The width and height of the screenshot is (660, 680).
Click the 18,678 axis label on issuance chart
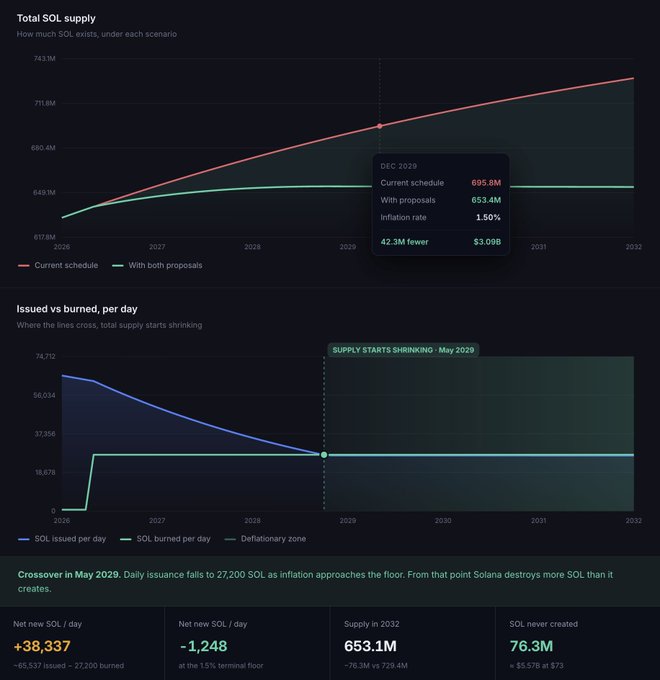coord(46,473)
